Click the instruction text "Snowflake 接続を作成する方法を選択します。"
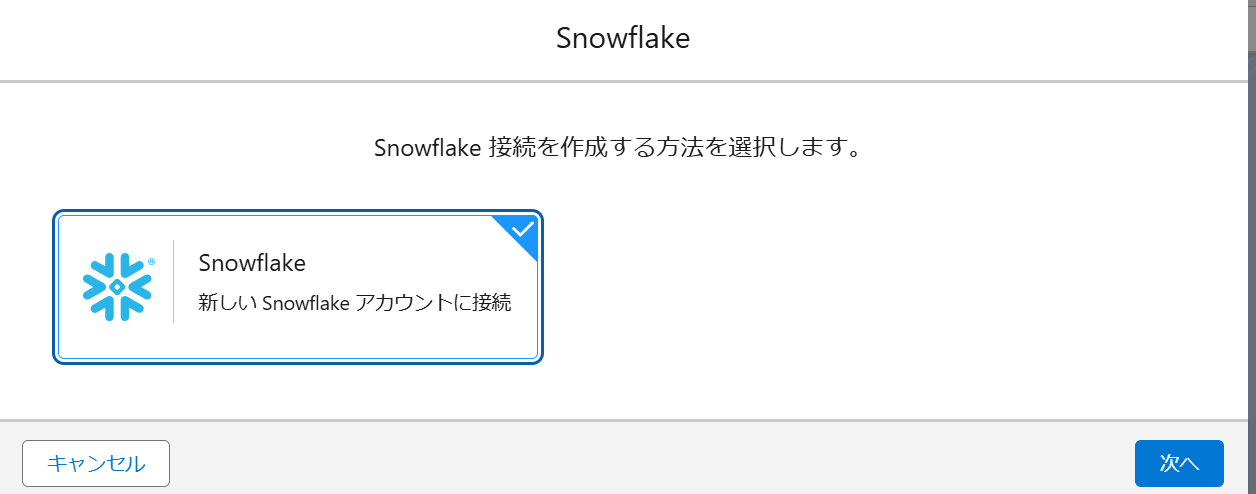1256x494 pixels. [x=618, y=149]
